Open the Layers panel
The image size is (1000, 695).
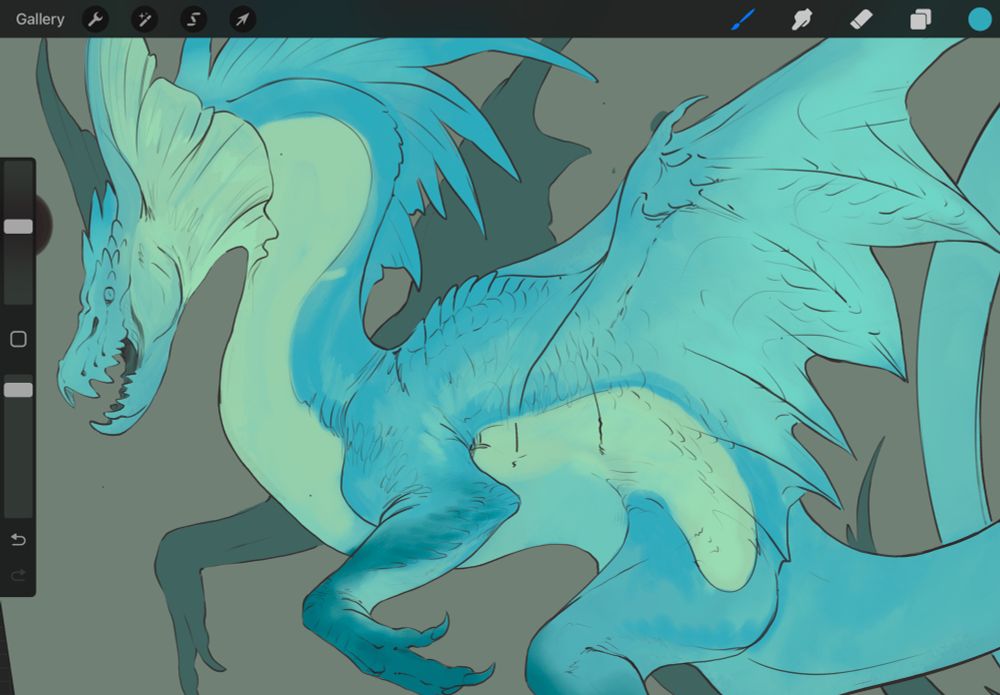coord(920,19)
